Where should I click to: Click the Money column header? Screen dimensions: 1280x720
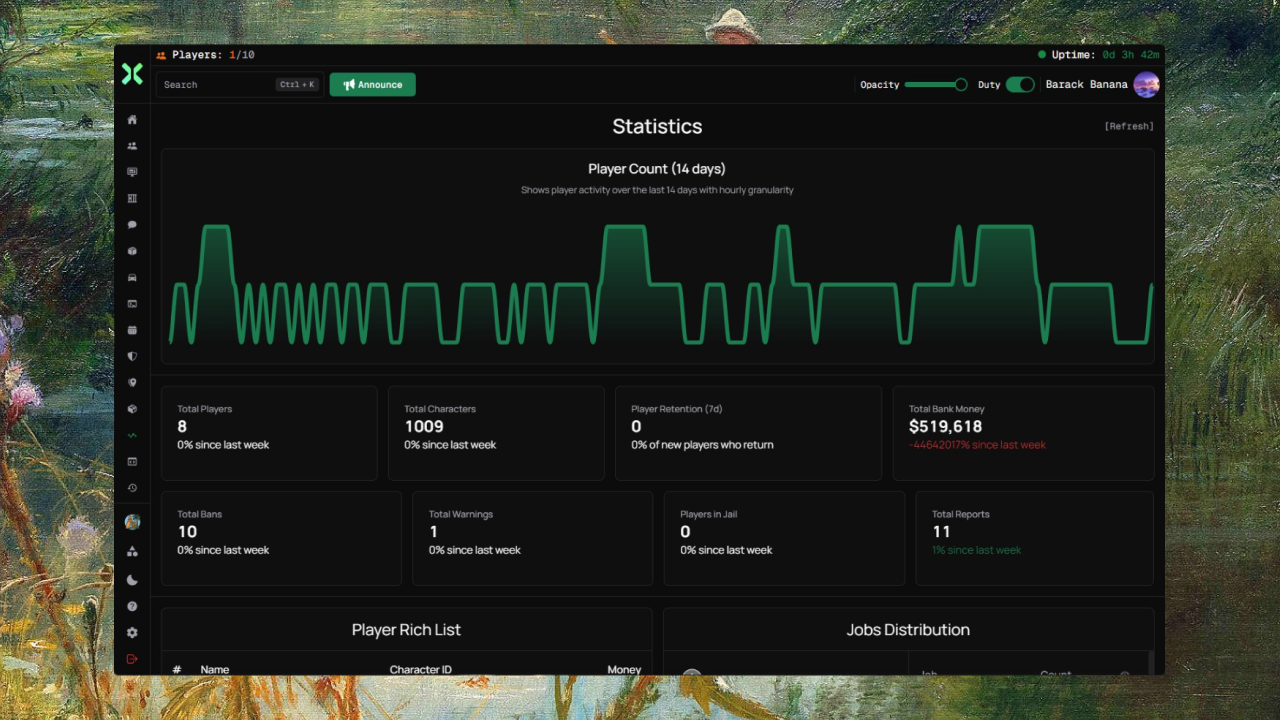tap(624, 669)
